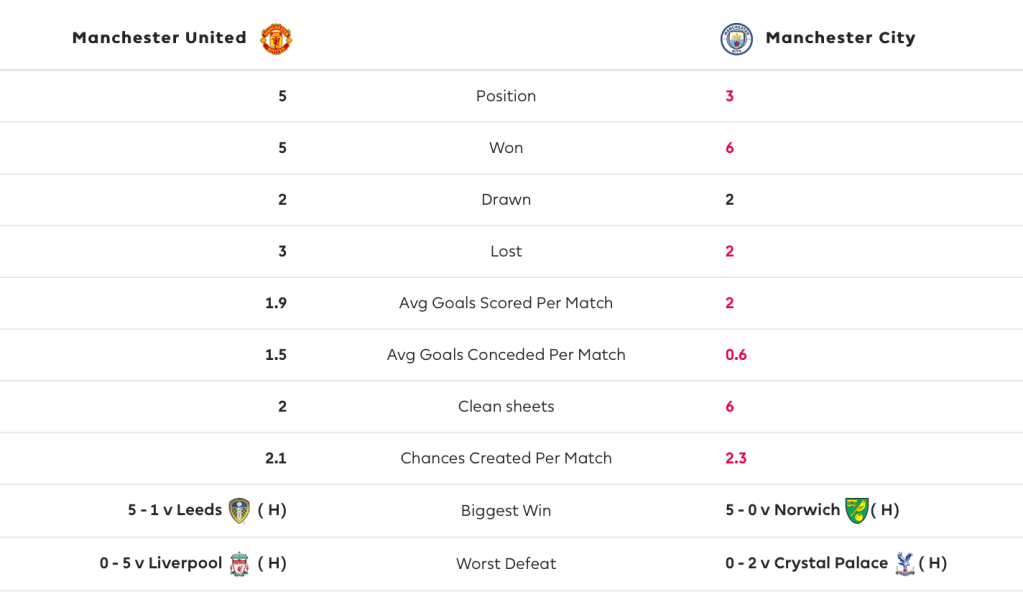Click the Leeds club badge
Screen dimensions: 1023x615
[239, 510]
